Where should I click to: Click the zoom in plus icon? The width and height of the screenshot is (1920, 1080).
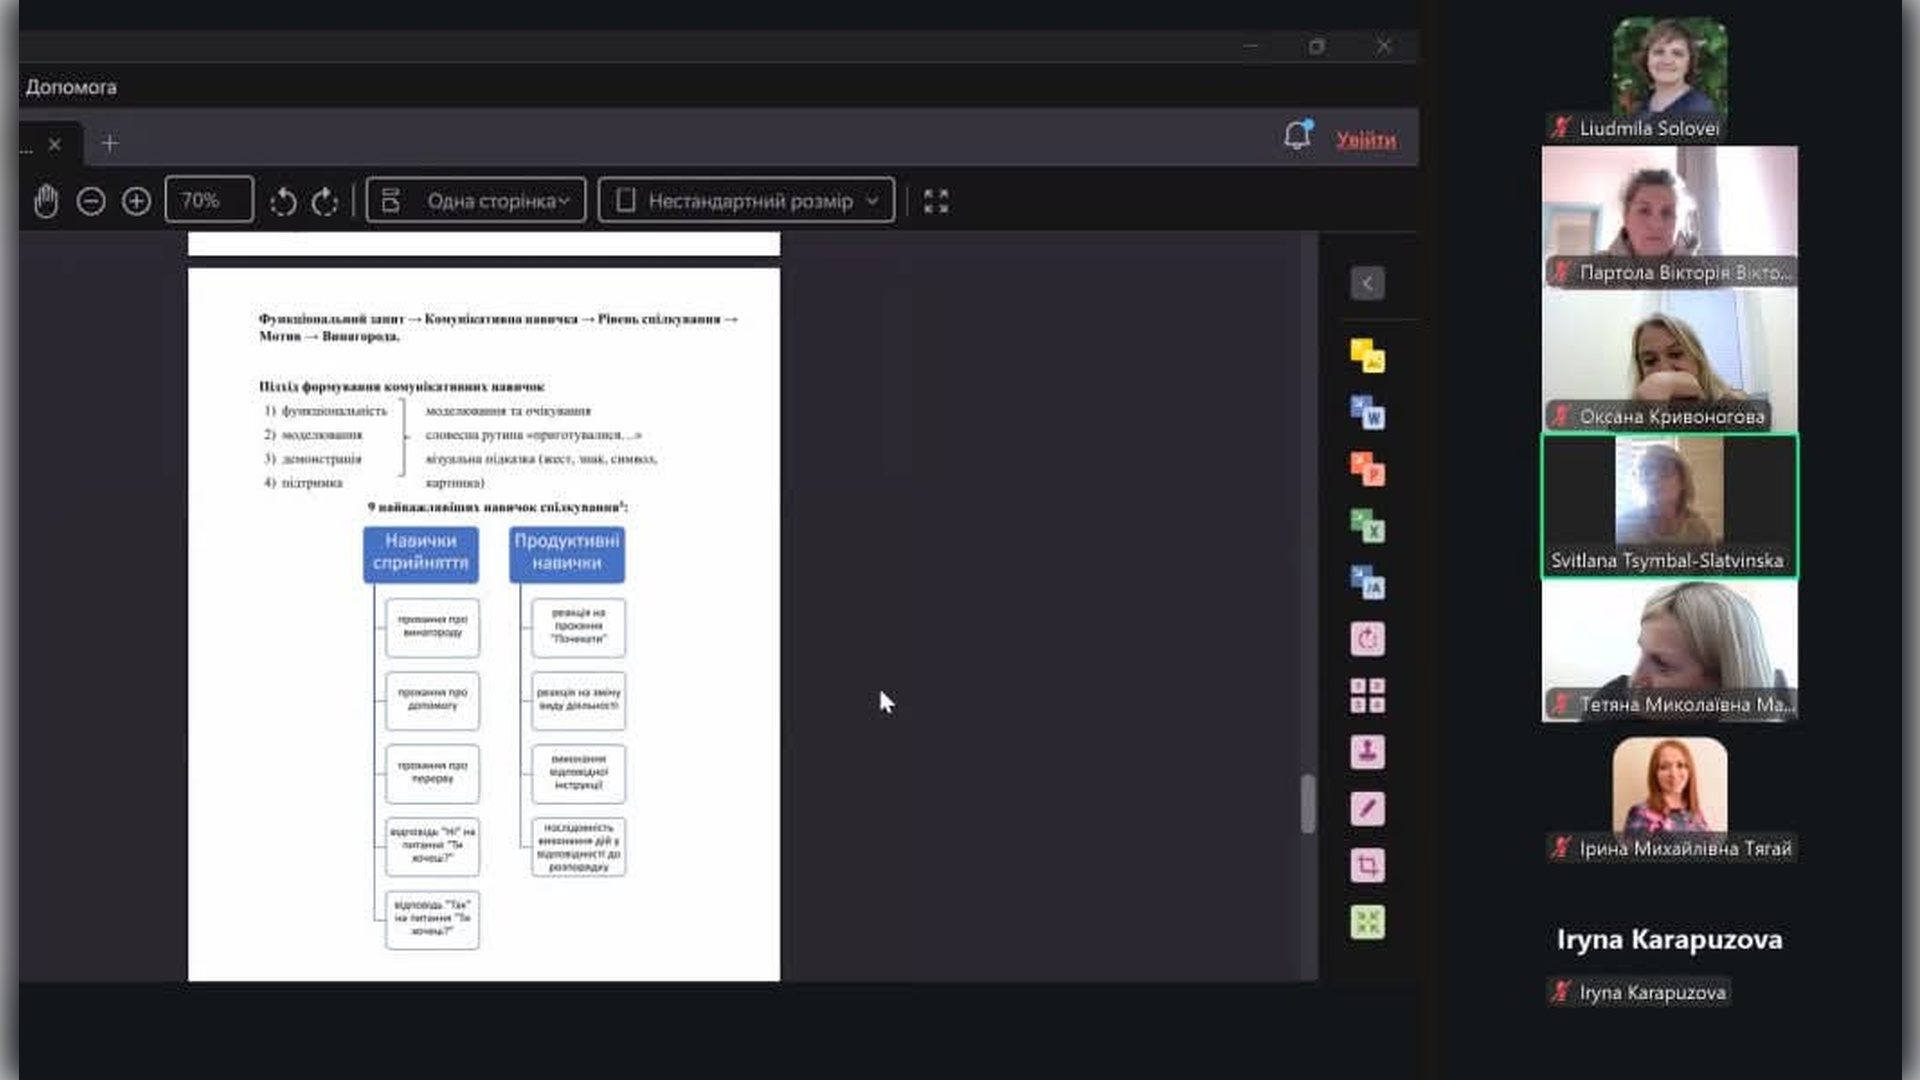point(136,201)
